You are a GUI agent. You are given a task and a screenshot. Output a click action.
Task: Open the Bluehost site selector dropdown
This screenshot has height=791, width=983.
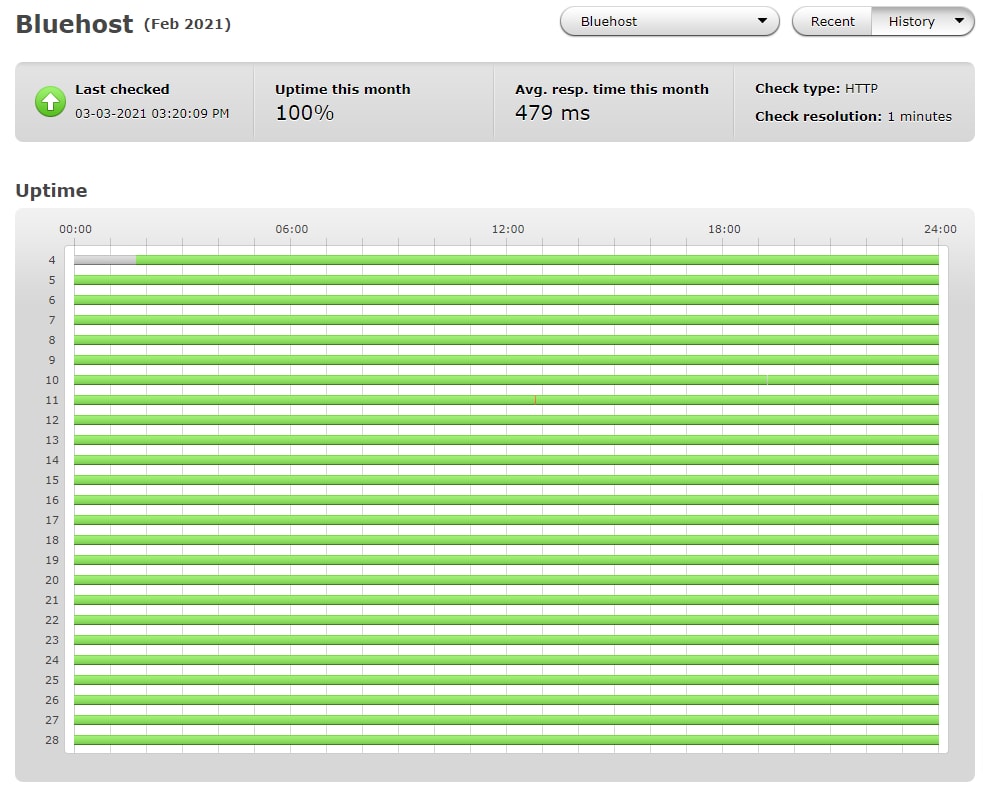(669, 21)
